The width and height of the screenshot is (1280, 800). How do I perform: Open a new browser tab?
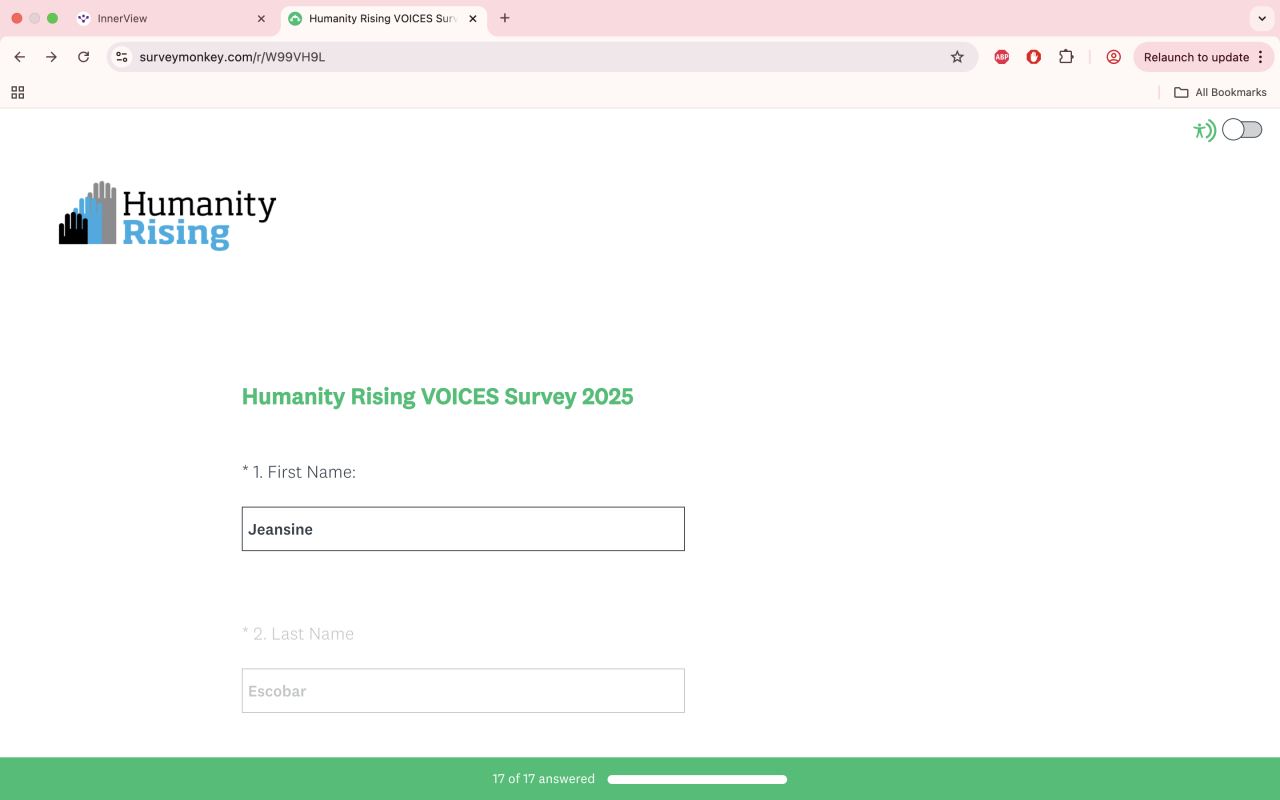click(x=505, y=18)
